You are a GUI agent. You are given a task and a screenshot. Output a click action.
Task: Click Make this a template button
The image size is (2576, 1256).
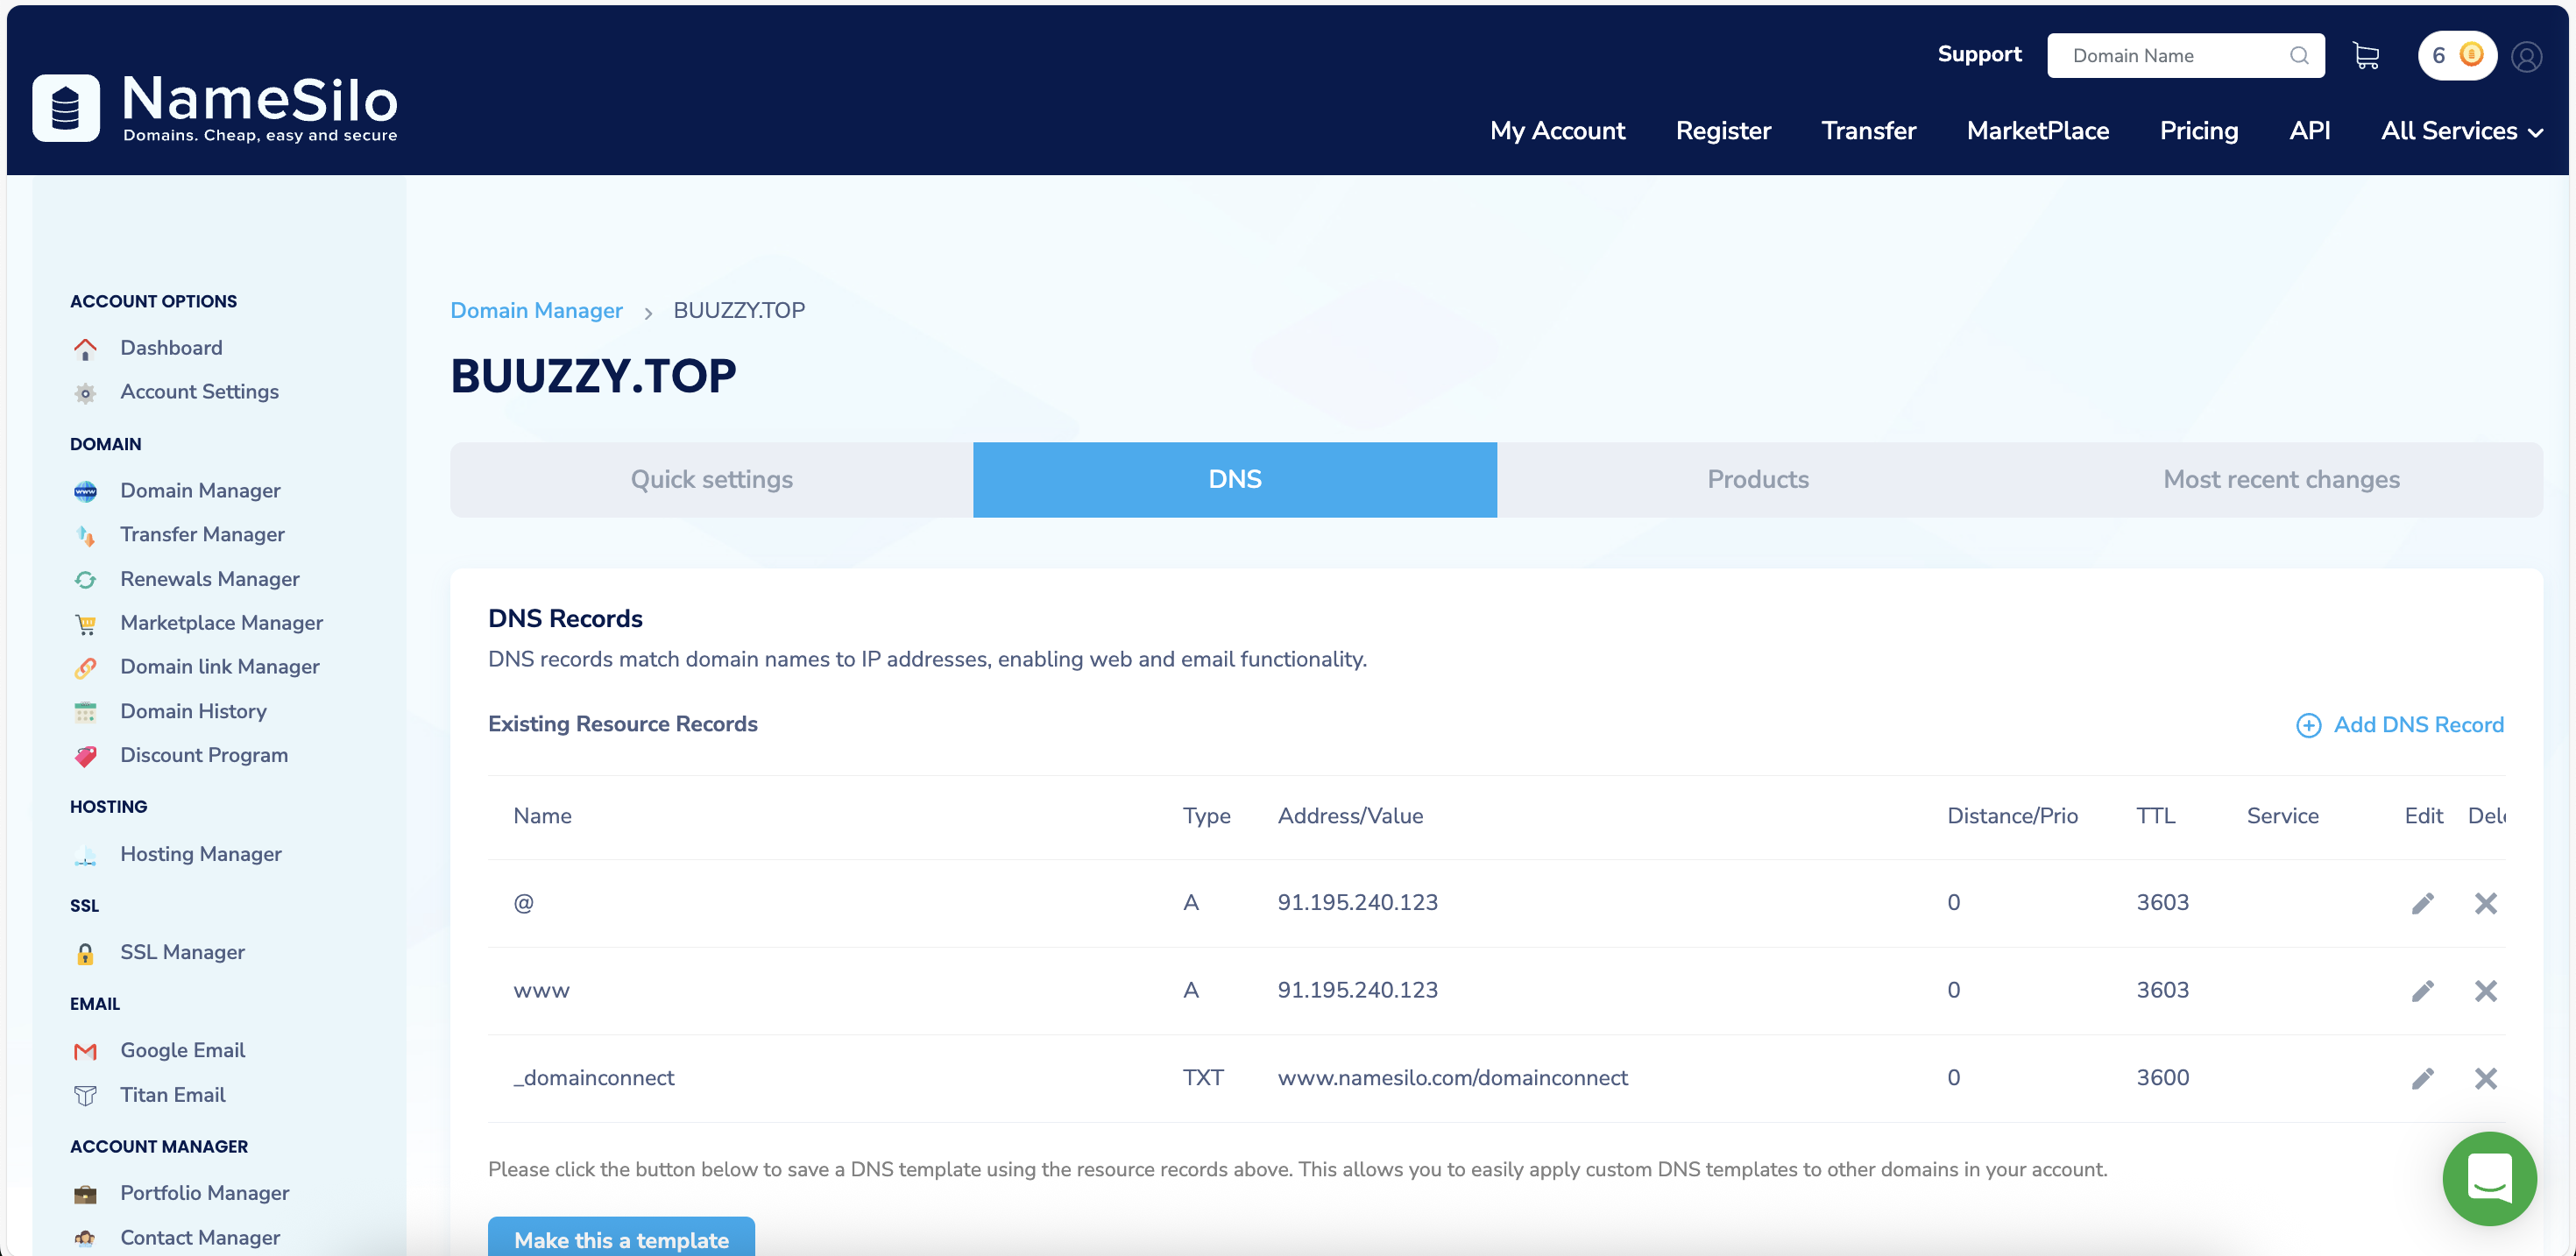coord(621,1237)
